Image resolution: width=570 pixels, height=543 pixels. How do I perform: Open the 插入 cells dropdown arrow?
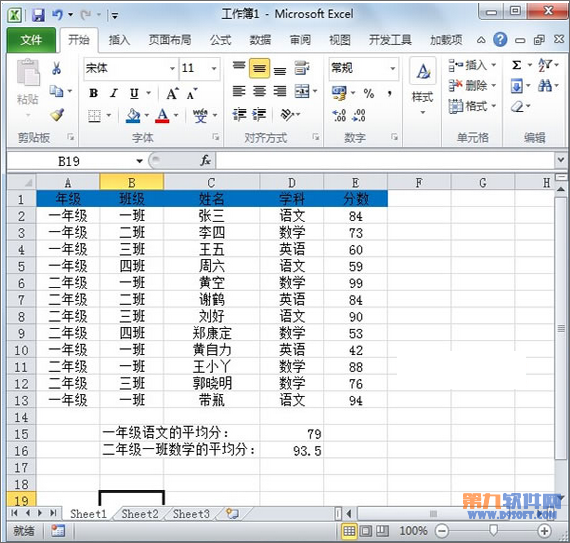494,65
